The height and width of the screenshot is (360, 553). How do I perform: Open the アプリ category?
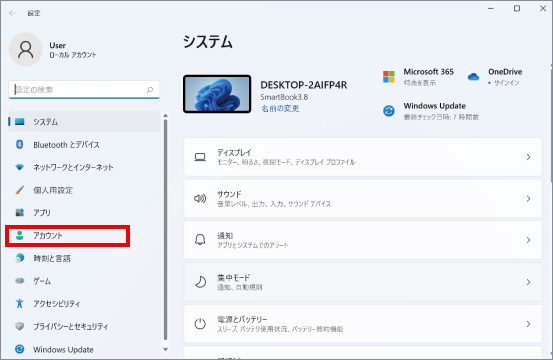click(84, 213)
